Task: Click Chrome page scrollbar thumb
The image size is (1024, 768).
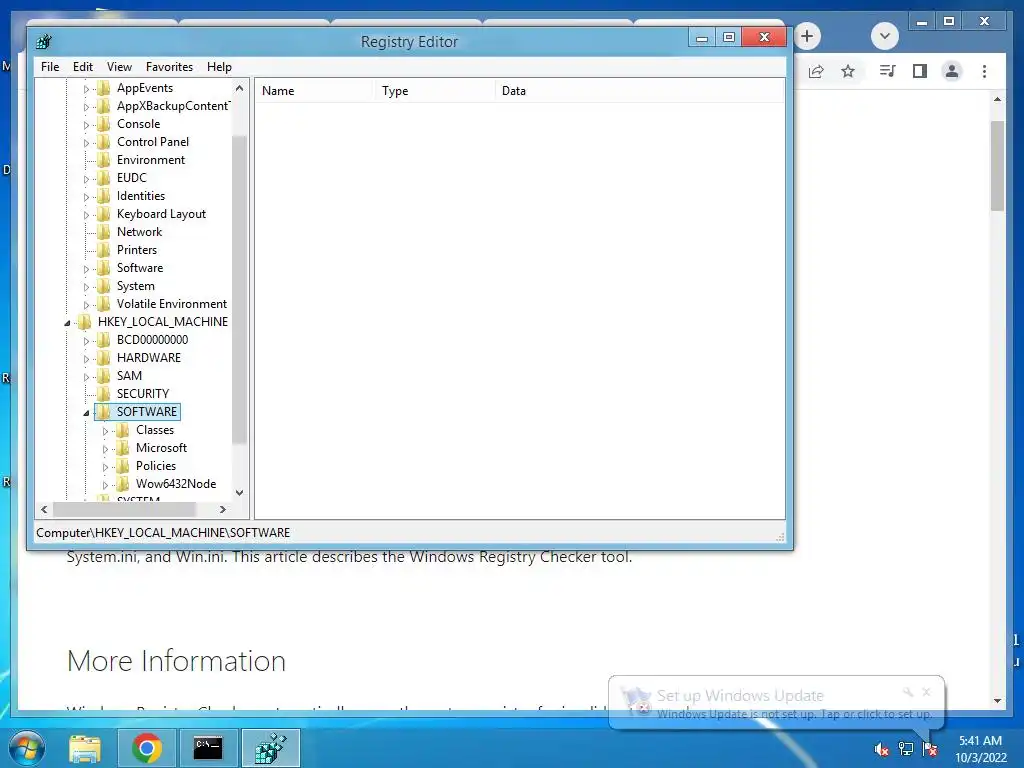Action: [997, 166]
